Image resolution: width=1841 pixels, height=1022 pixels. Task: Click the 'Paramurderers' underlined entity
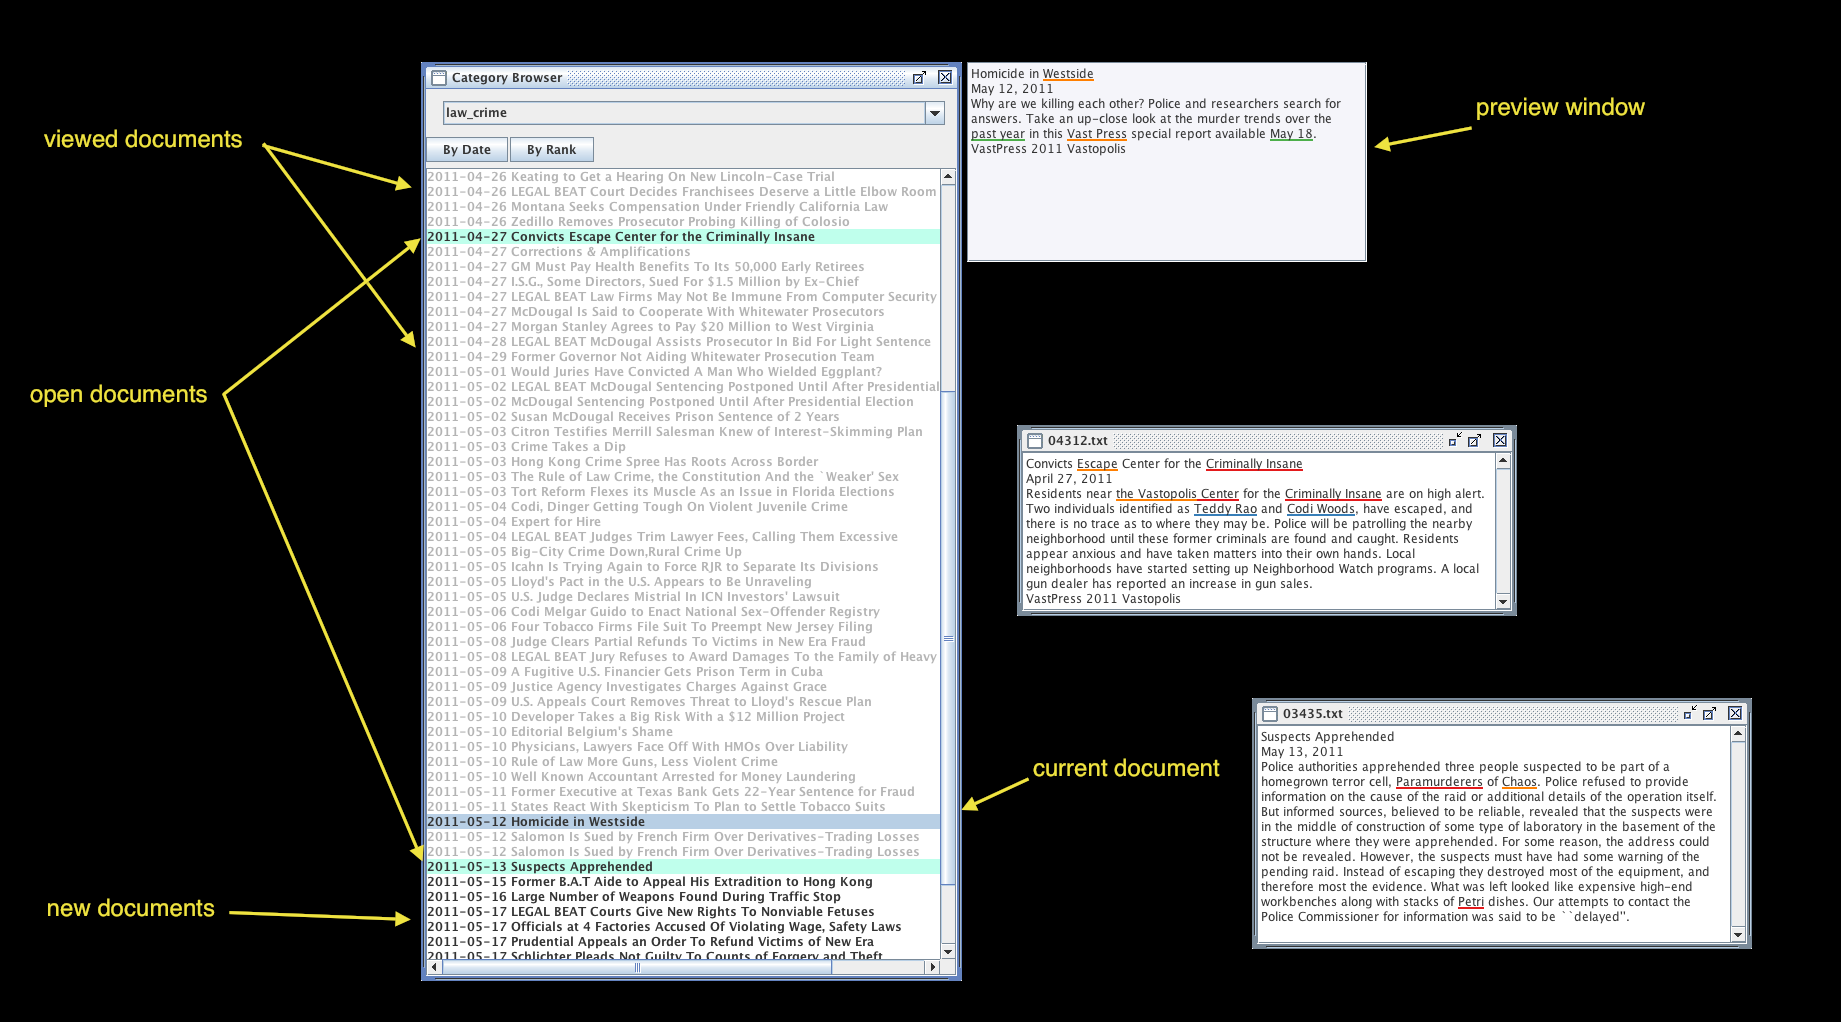pyautogui.click(x=1438, y=782)
